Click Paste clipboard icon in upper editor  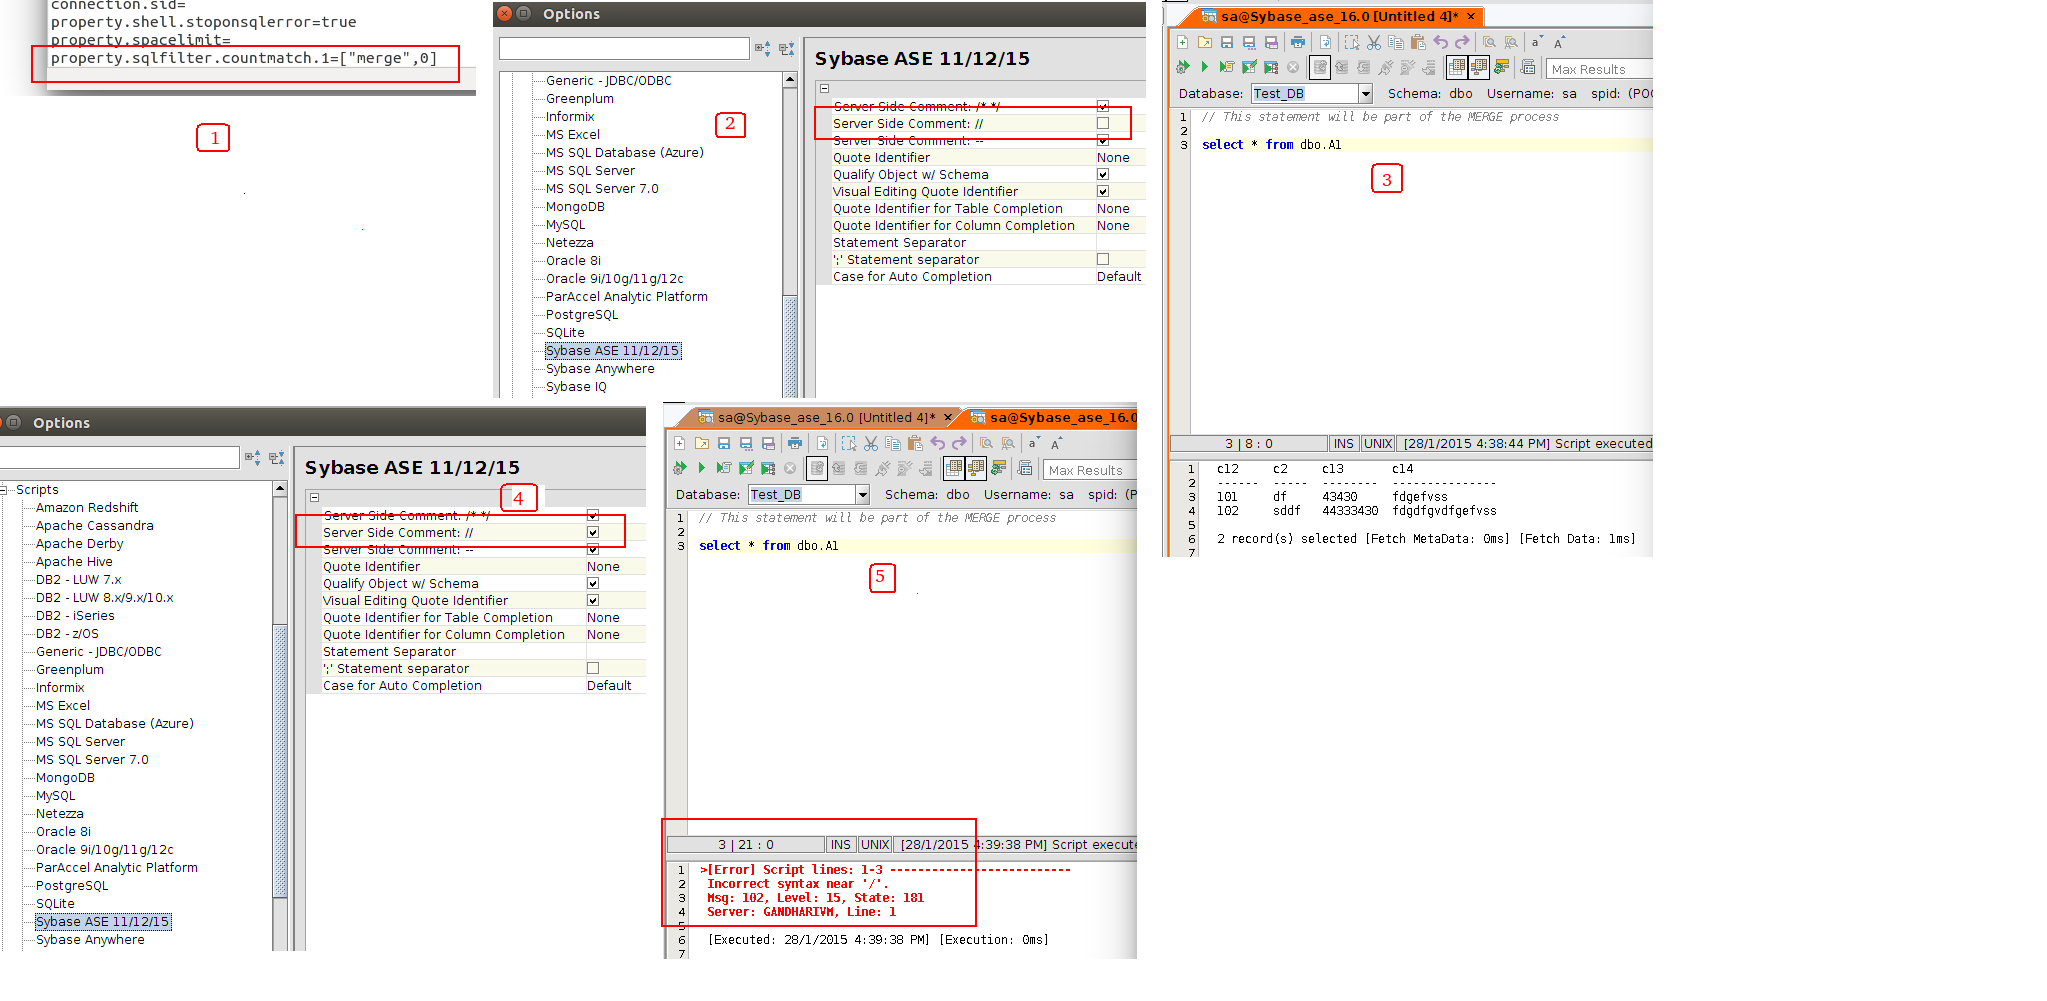[x=1418, y=42]
